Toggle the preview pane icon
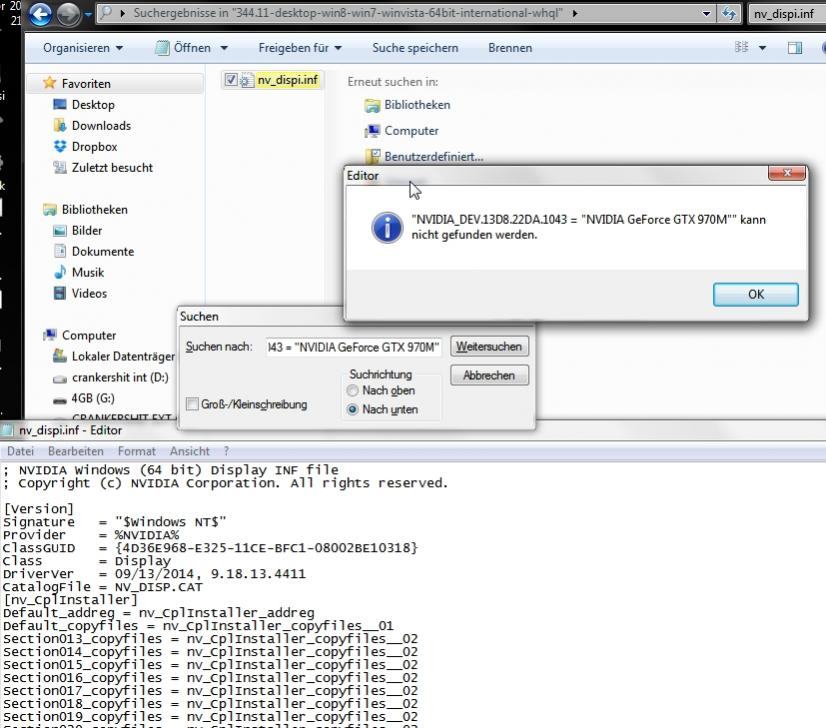The image size is (826, 728). coord(795,48)
